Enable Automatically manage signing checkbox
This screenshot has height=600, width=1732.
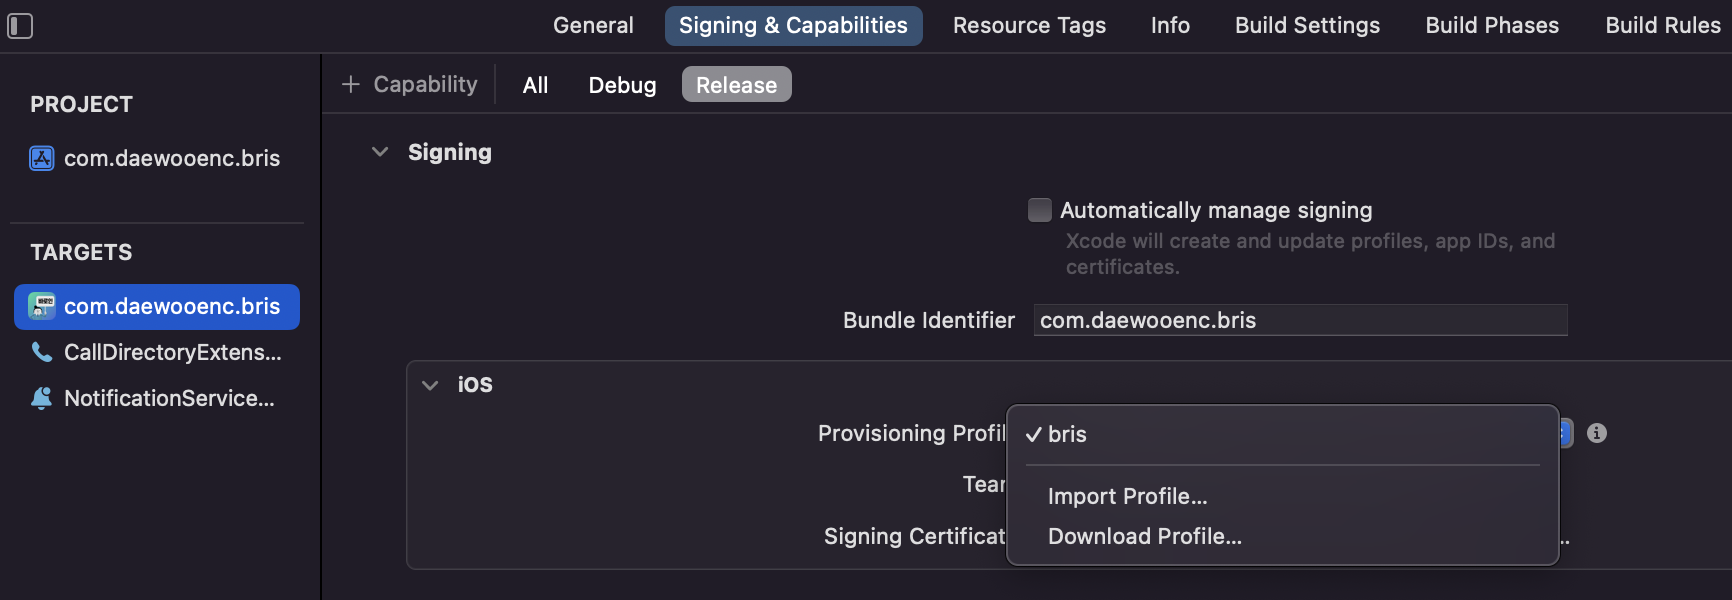tap(1040, 210)
